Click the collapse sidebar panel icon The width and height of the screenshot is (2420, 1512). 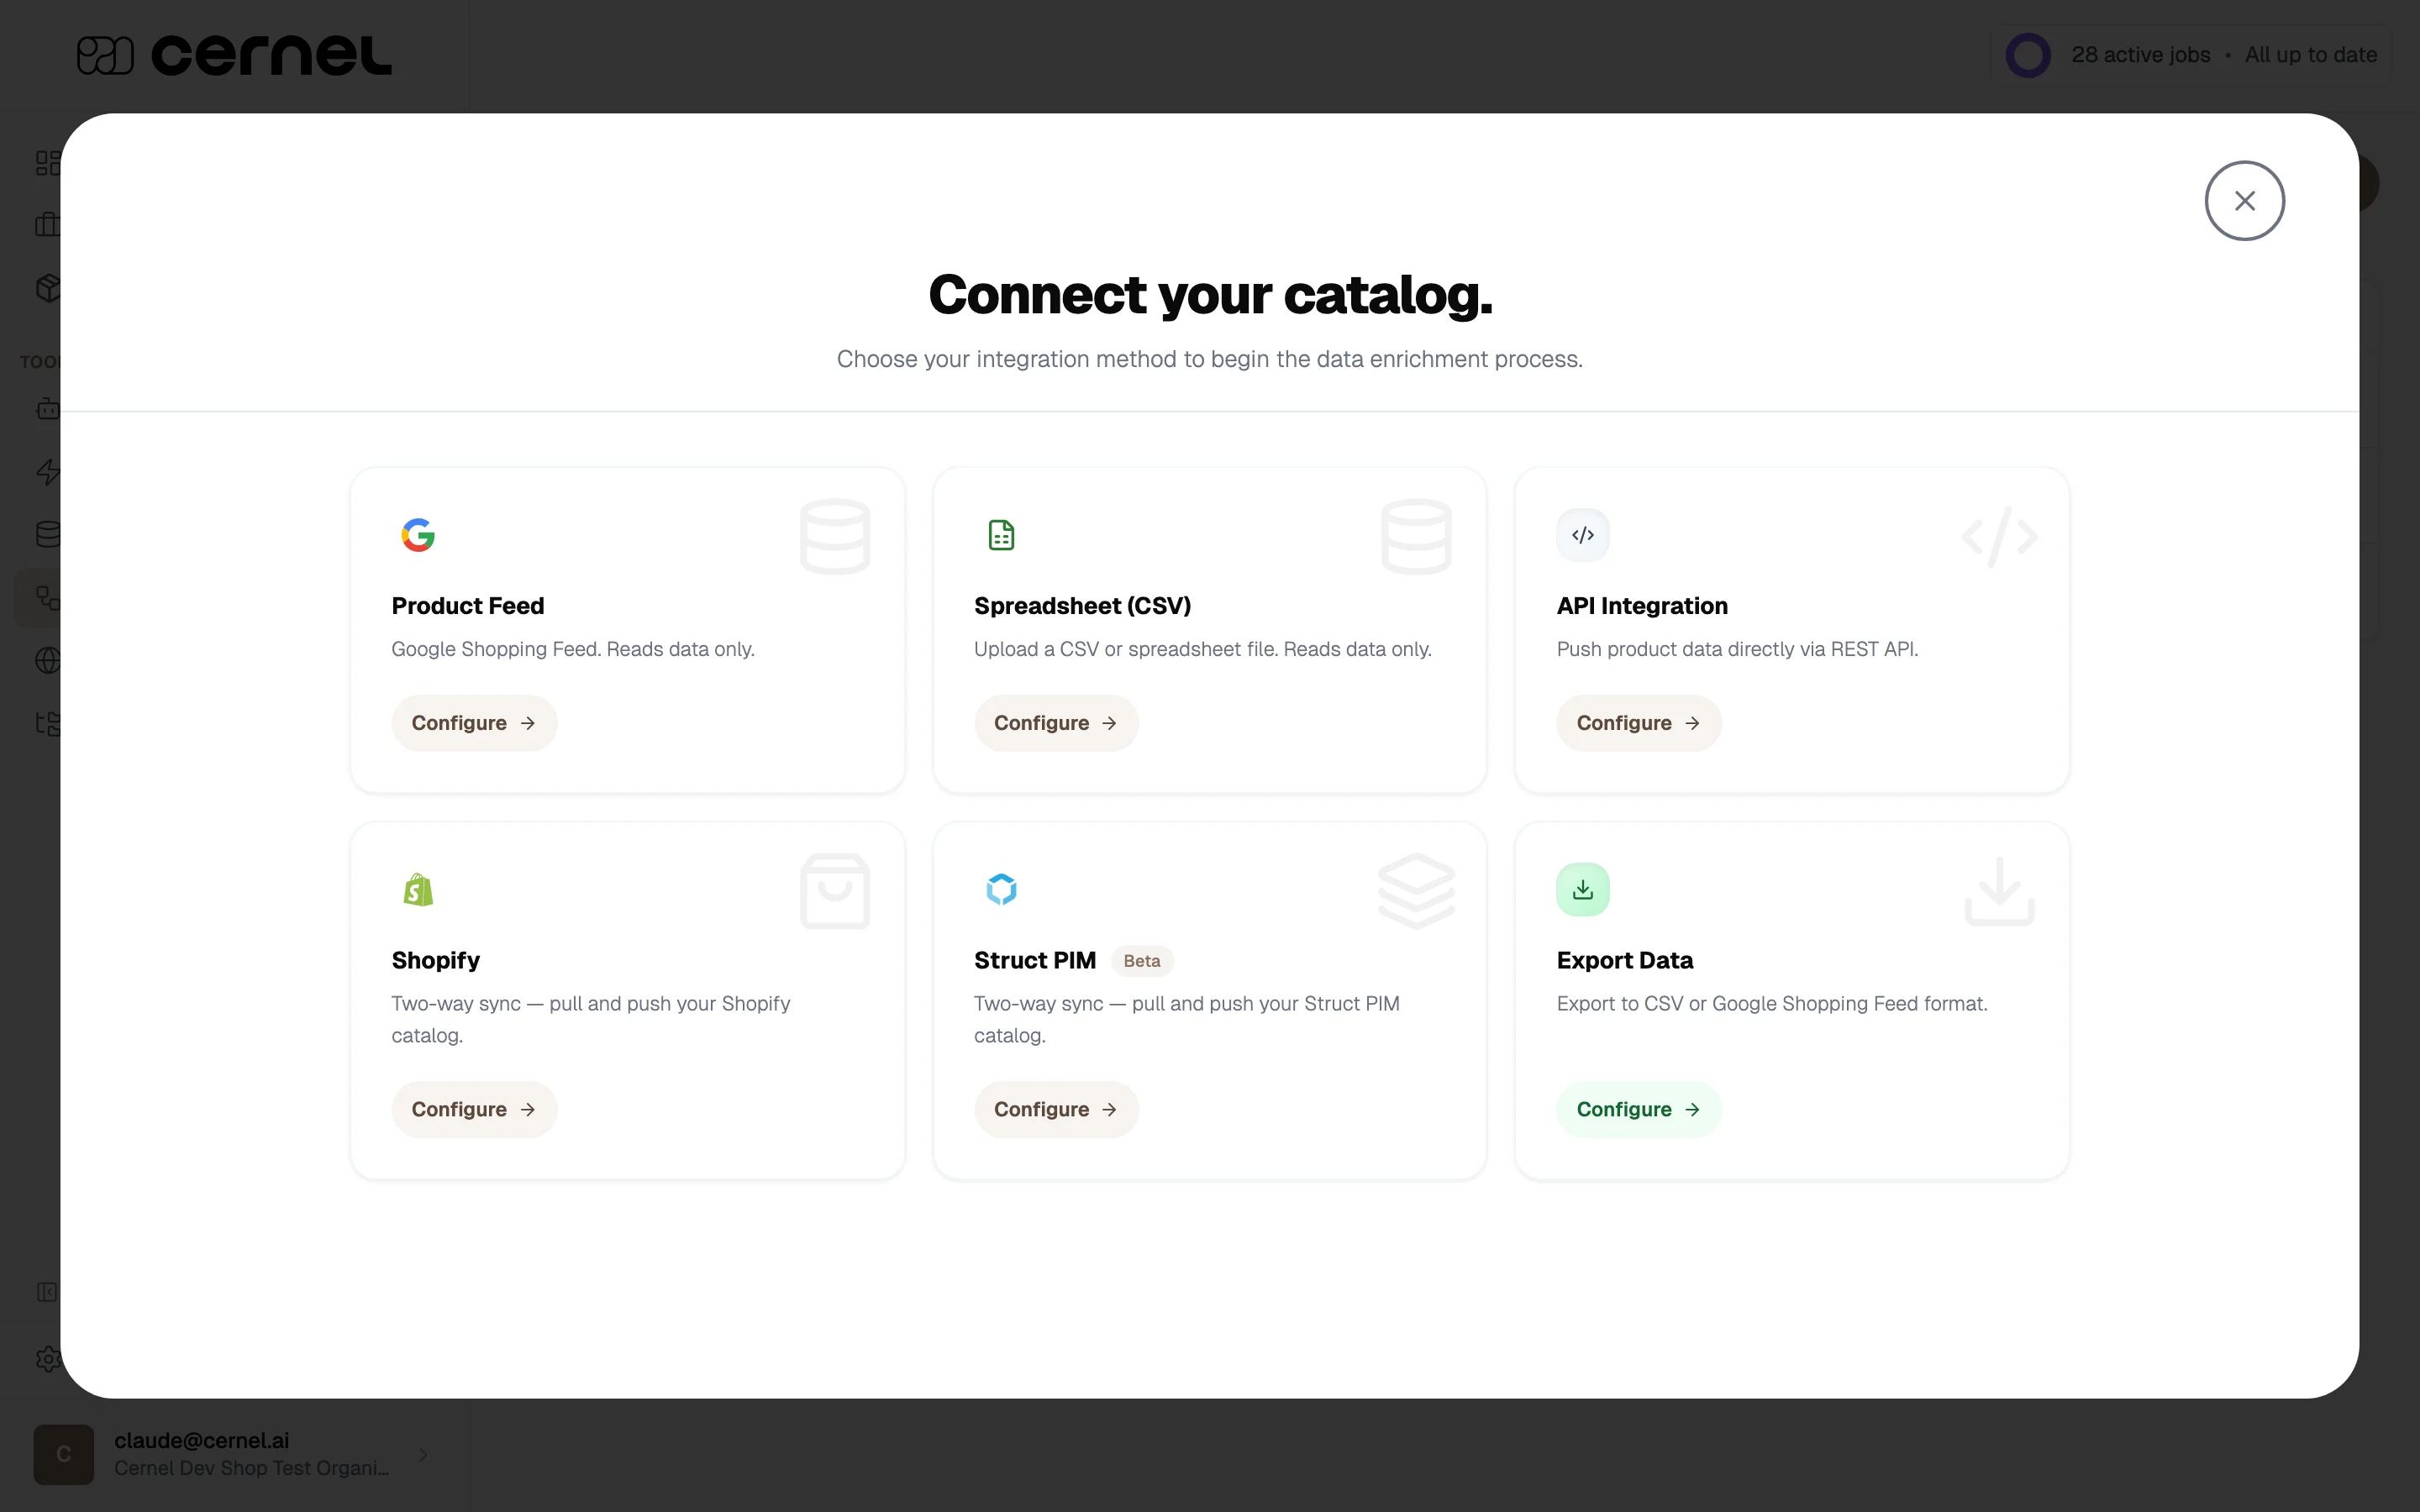47,1292
